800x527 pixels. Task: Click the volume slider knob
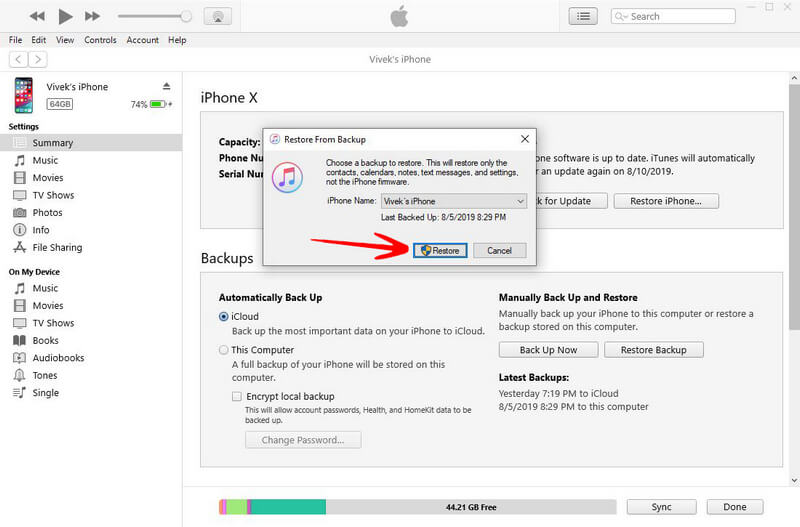click(186, 16)
